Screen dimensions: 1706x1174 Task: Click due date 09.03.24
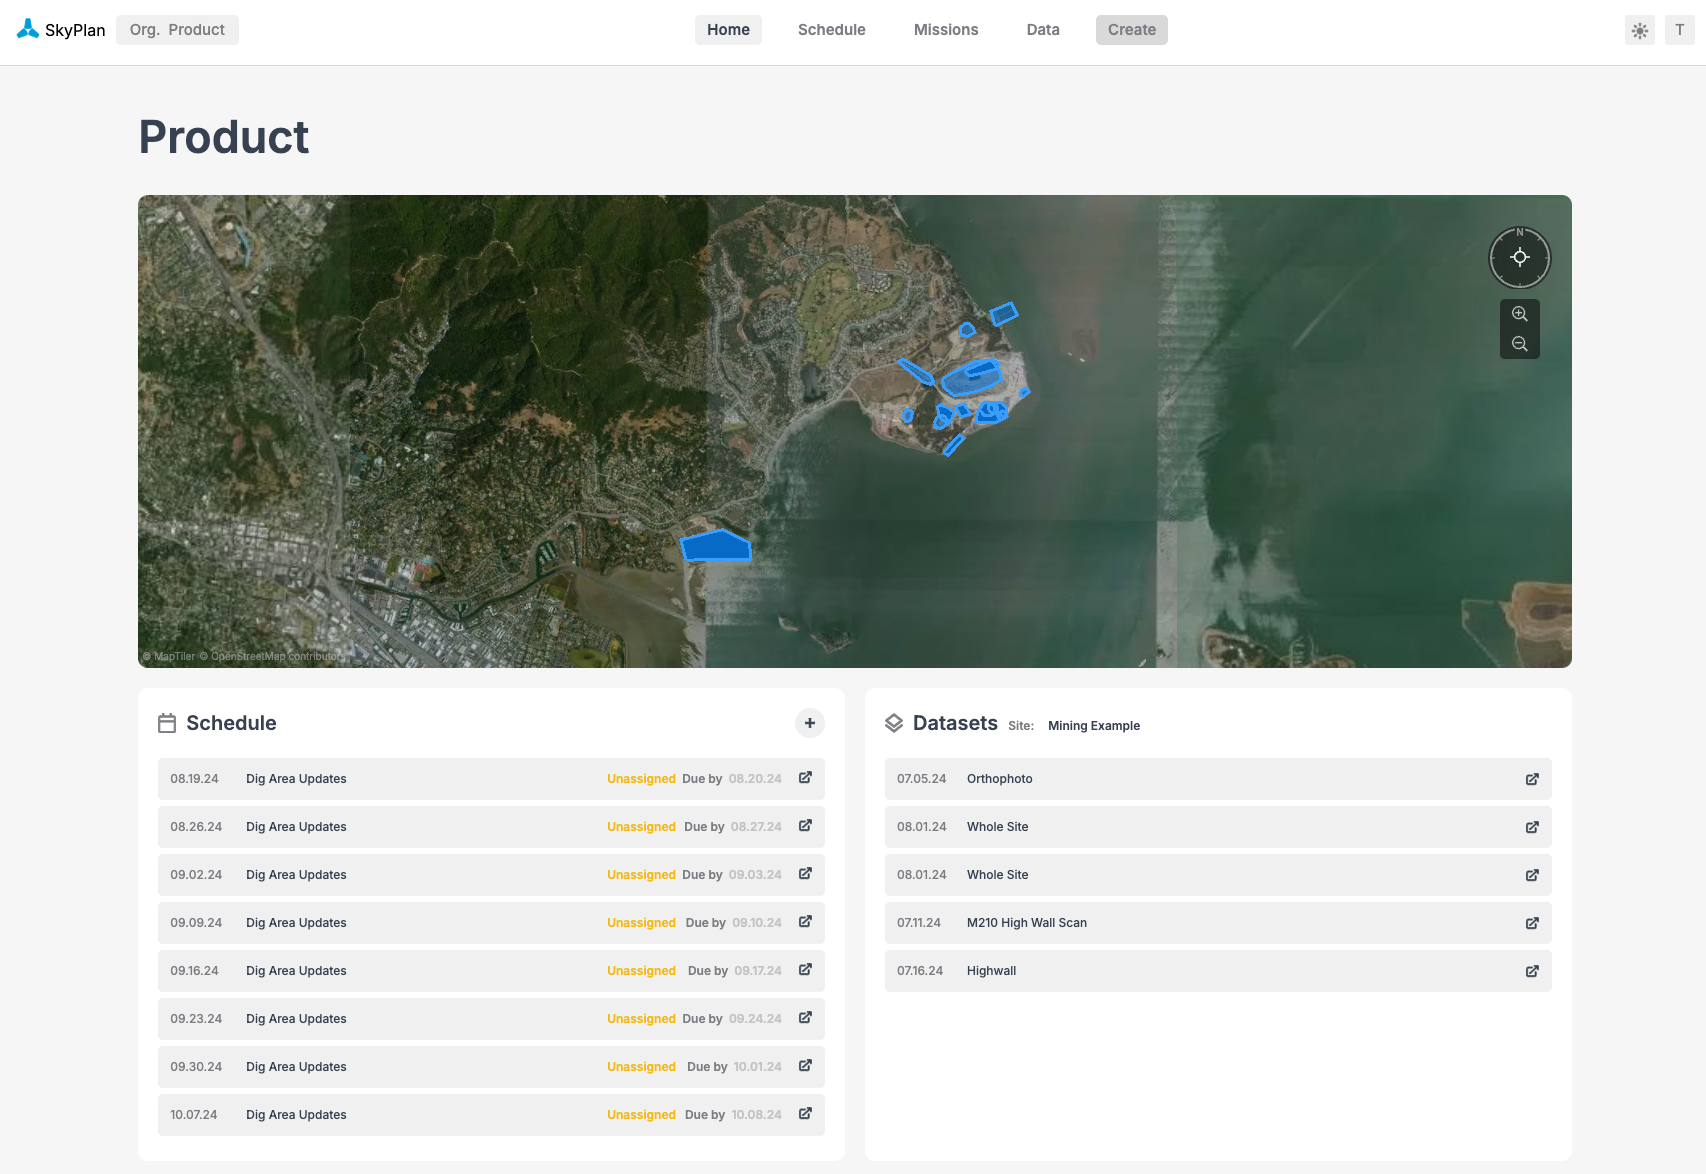pyautogui.click(x=755, y=875)
